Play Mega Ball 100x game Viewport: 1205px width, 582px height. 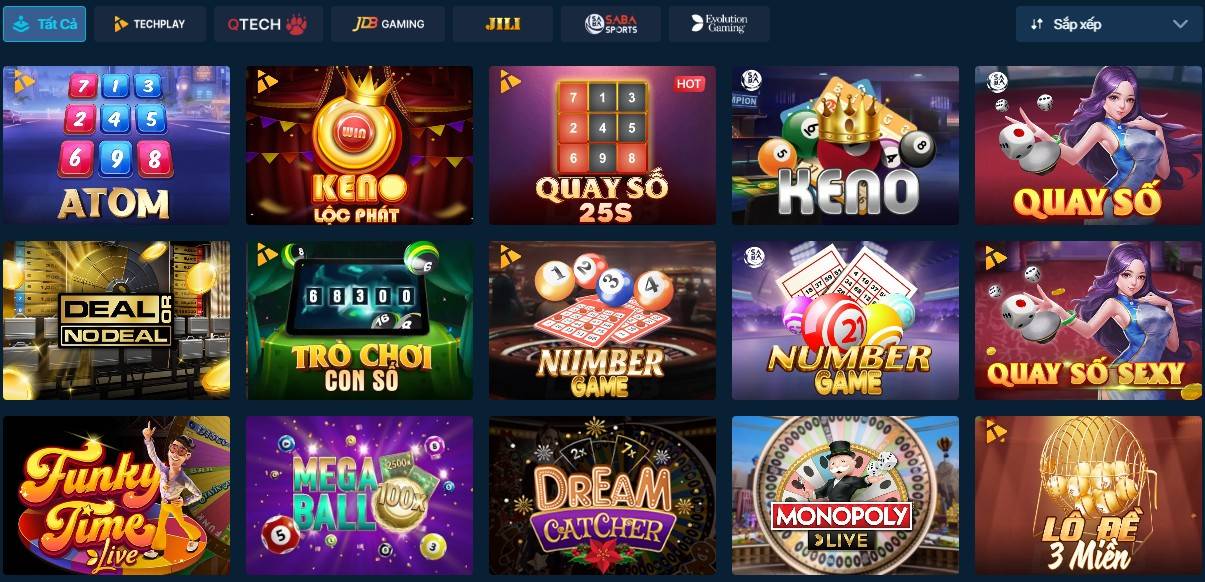point(359,495)
